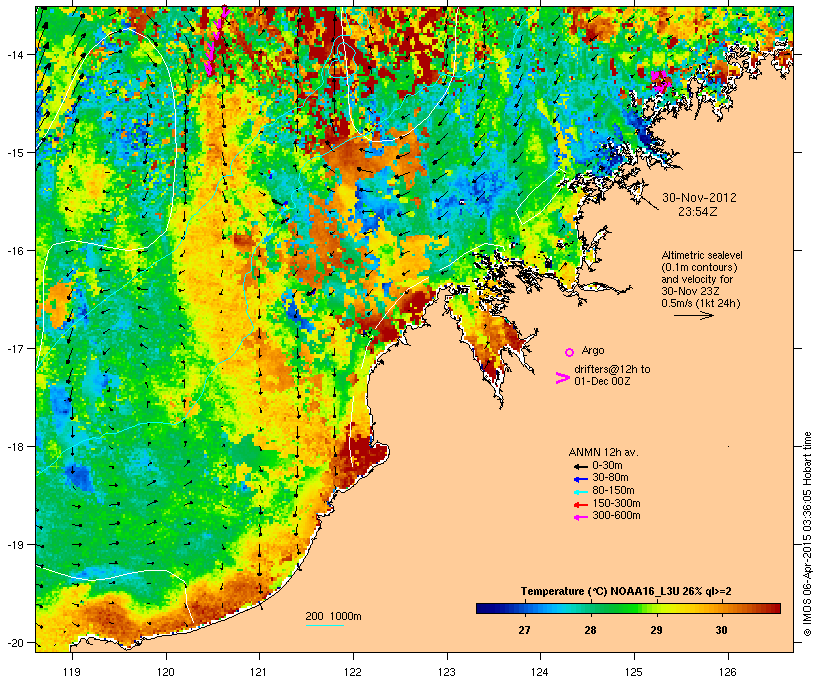Click the '150-300m' depth label
Image resolution: width=820 pixels, height=680 pixels.
click(x=616, y=503)
